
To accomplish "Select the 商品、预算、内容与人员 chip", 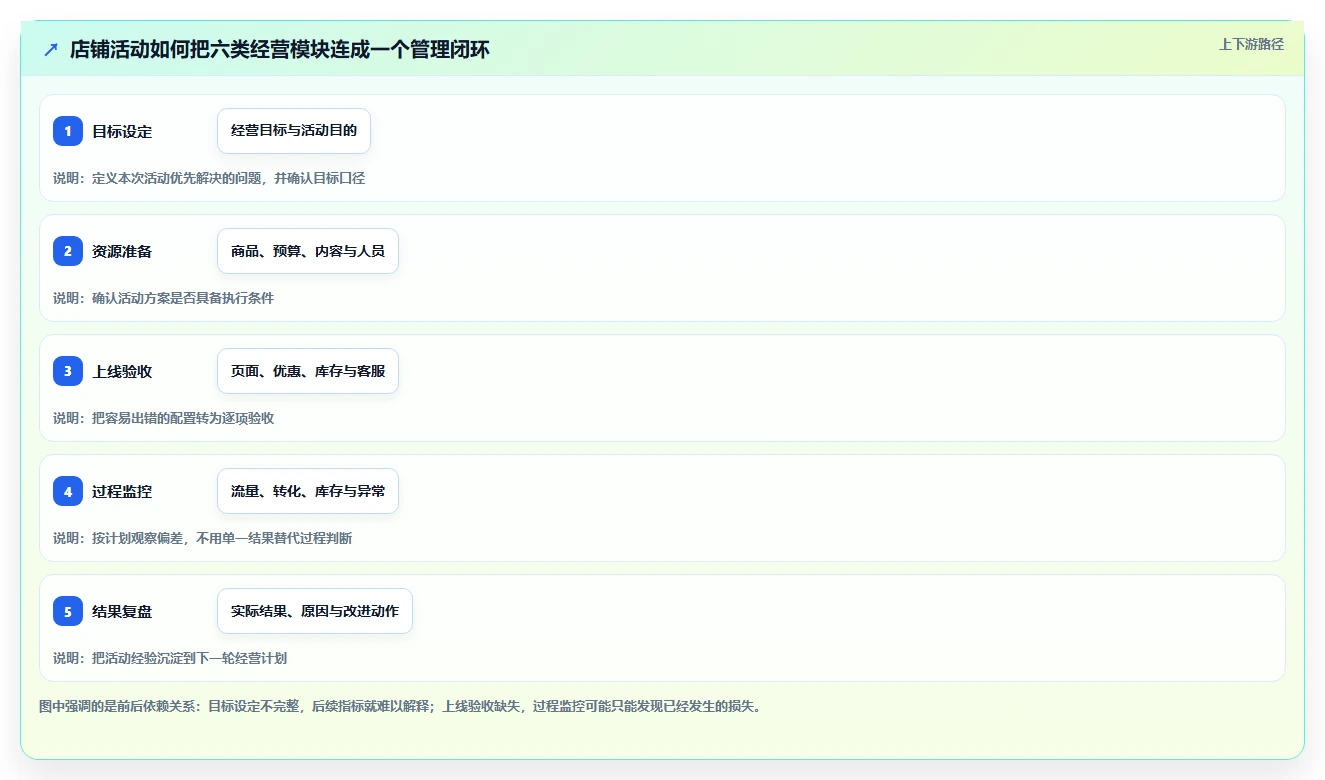I will 308,251.
